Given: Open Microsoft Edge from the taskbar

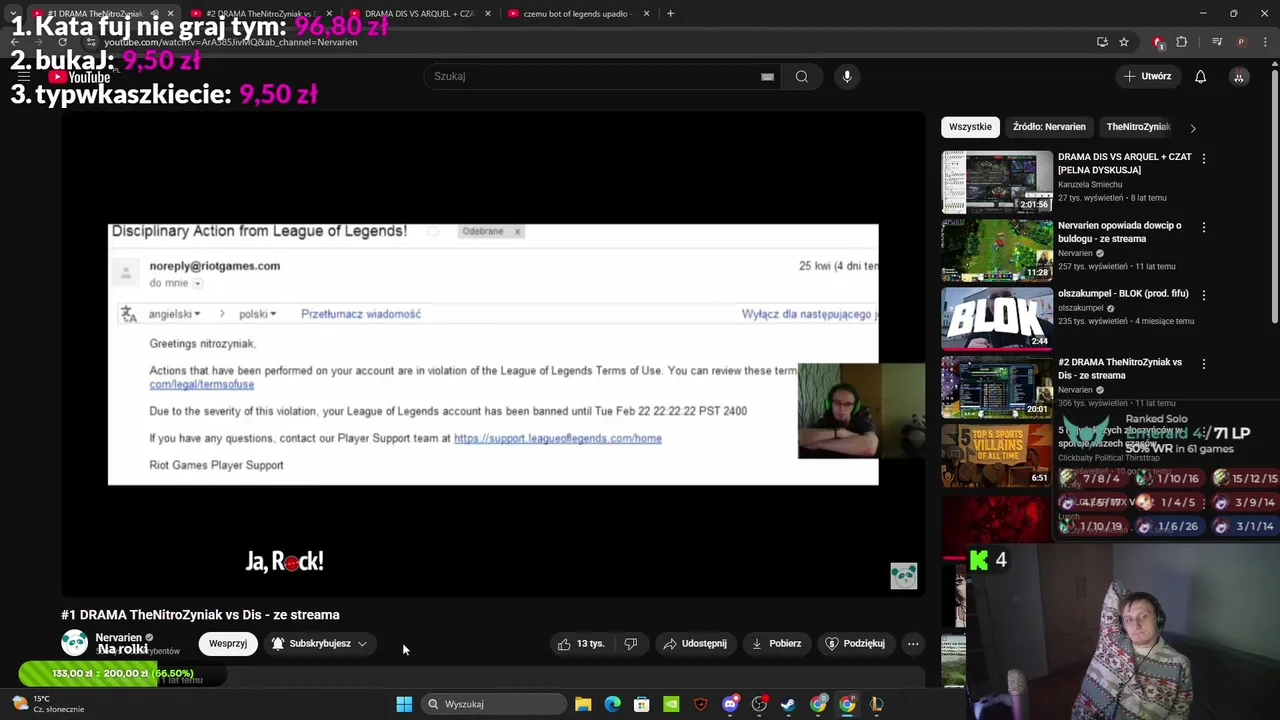Looking at the screenshot, I should (613, 704).
